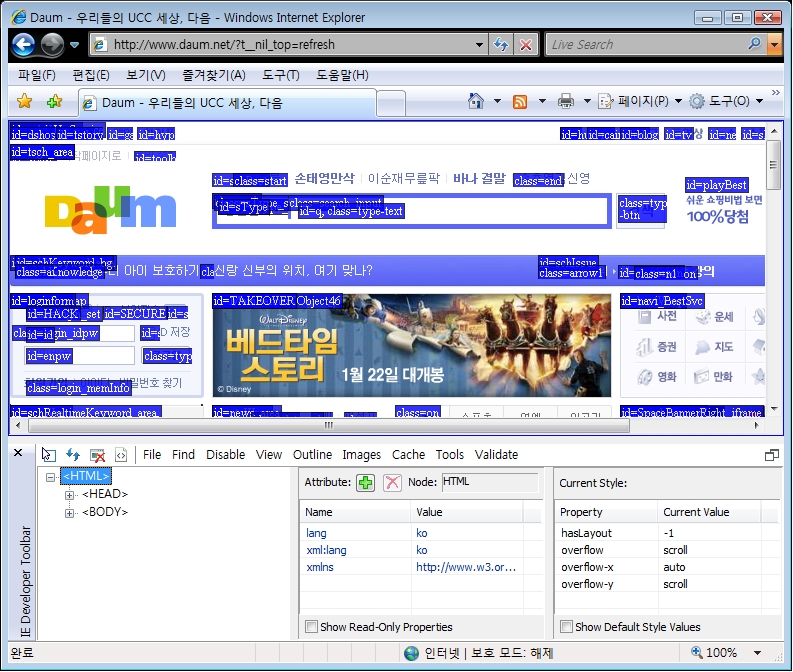Enable Show Read-Only Properties checkbox
Screen dimensions: 793x672
click(312, 627)
